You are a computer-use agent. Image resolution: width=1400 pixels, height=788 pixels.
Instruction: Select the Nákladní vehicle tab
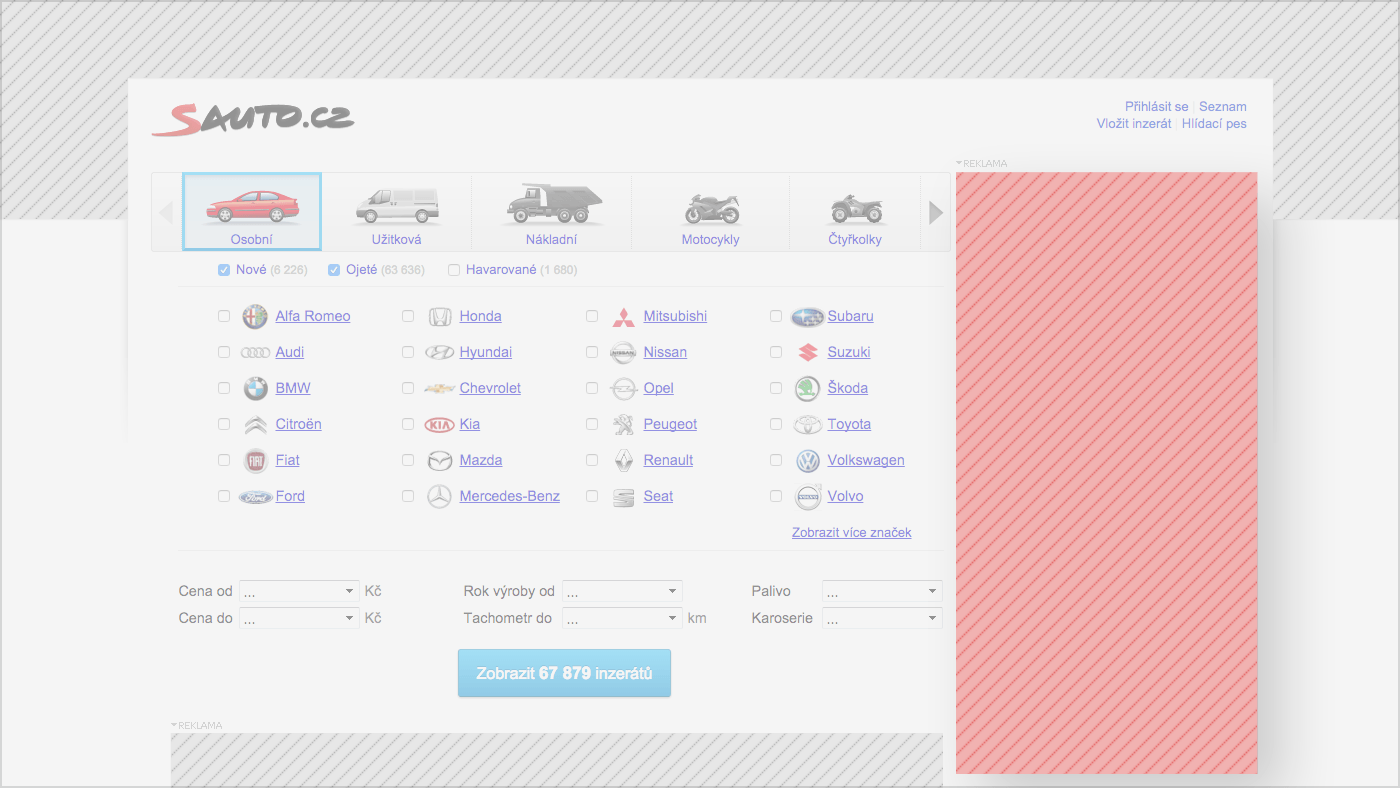(x=551, y=211)
